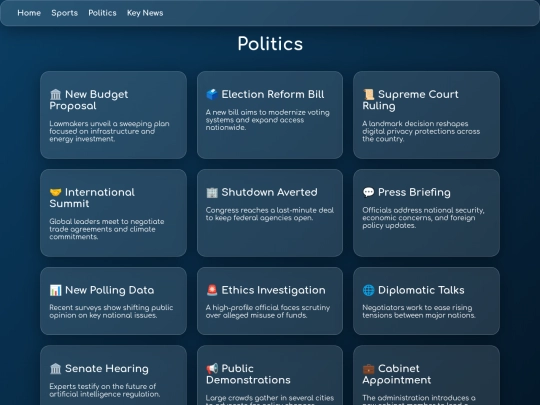Click the speech bubble icon on Press Briefing

(x=368, y=192)
